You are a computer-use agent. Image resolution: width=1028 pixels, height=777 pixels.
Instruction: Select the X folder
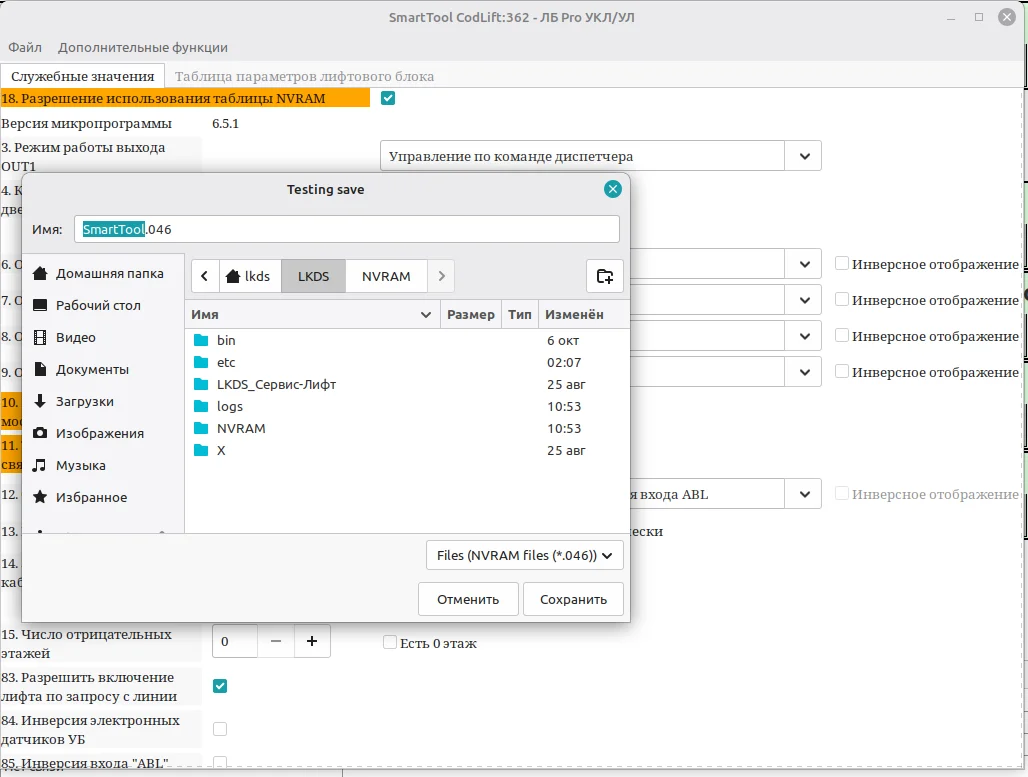(406, 450)
